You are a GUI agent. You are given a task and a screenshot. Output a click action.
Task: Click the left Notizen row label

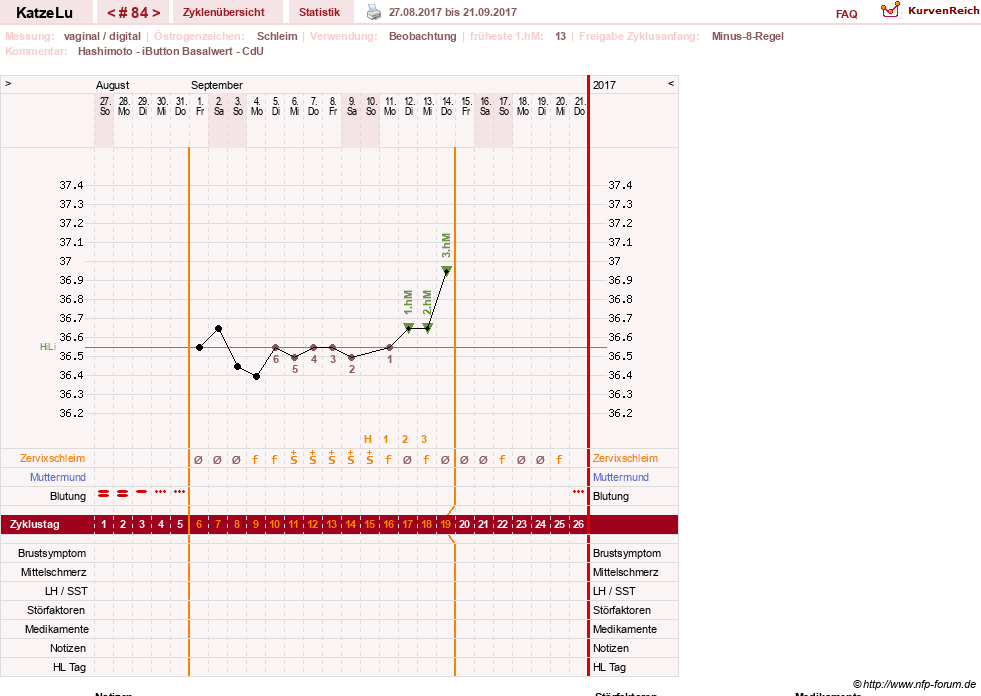coord(68,648)
